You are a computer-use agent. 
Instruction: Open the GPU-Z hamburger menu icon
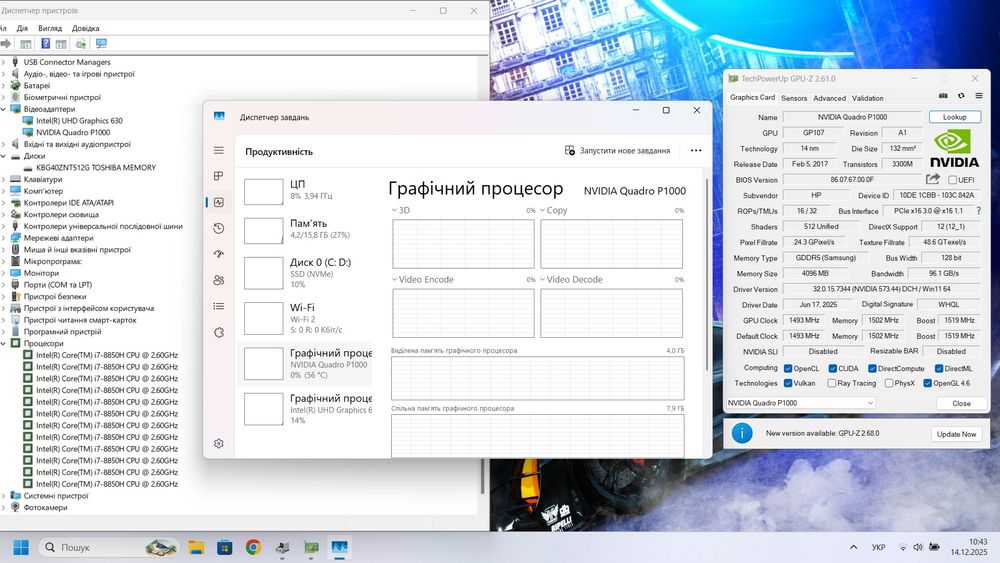pyautogui.click(x=979, y=96)
